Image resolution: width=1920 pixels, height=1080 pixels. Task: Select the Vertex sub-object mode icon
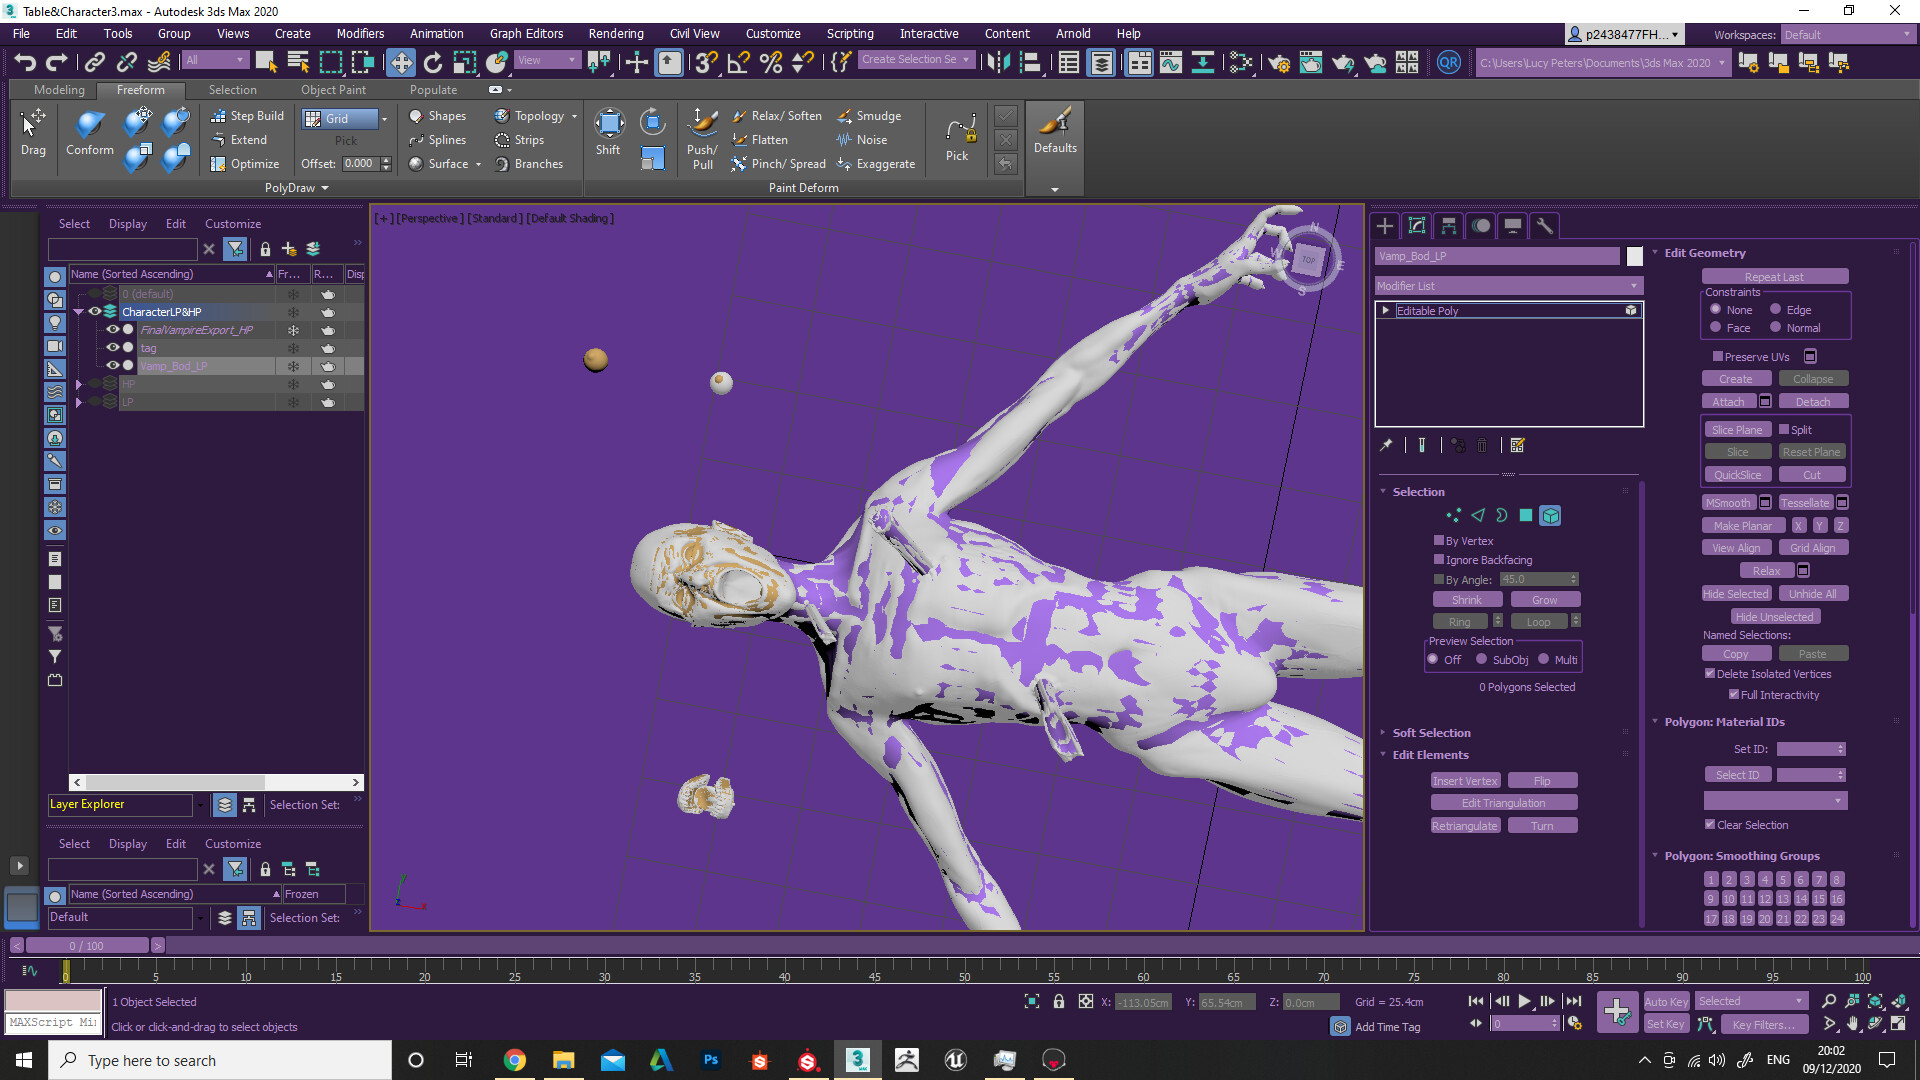1453,515
